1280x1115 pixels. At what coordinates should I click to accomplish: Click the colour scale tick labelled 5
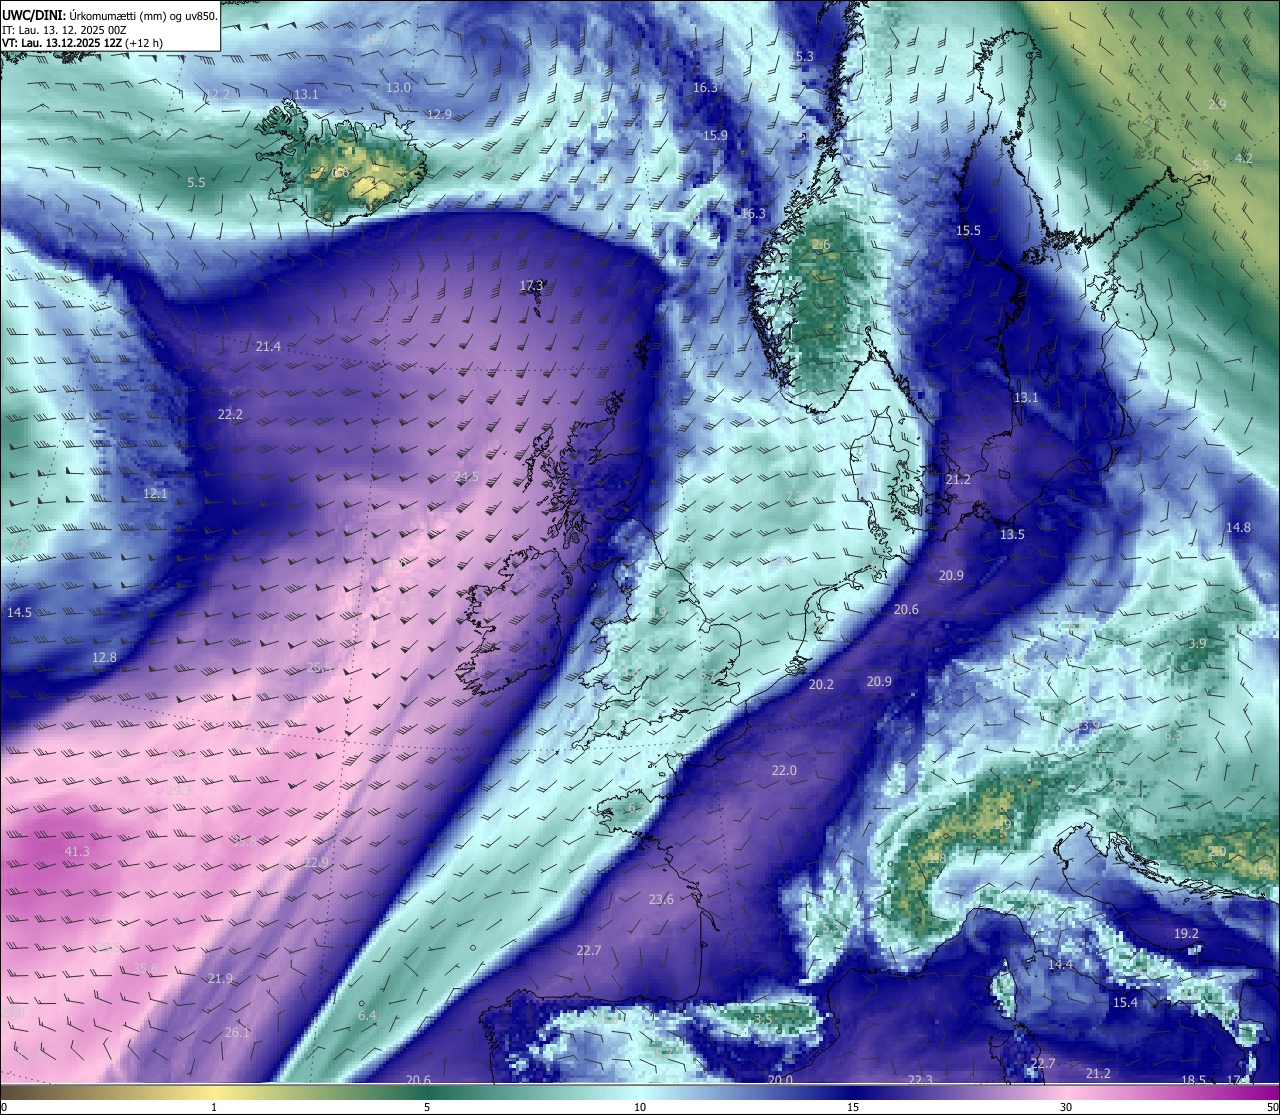click(x=427, y=1107)
